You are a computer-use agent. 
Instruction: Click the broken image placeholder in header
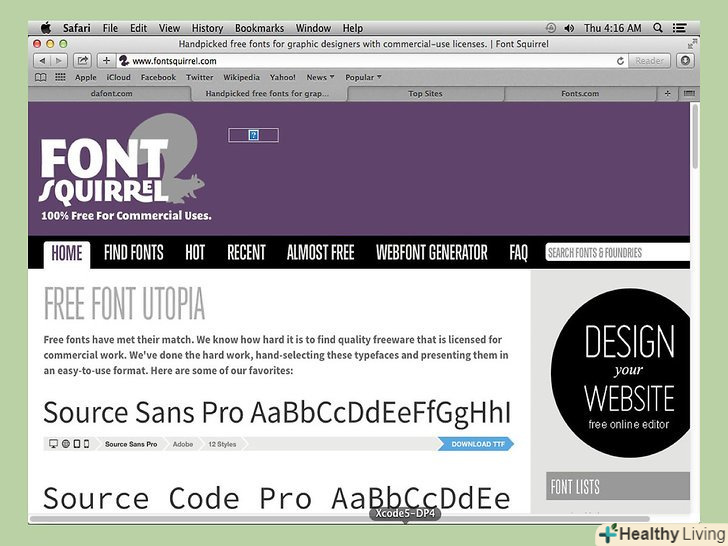pyautogui.click(x=253, y=135)
